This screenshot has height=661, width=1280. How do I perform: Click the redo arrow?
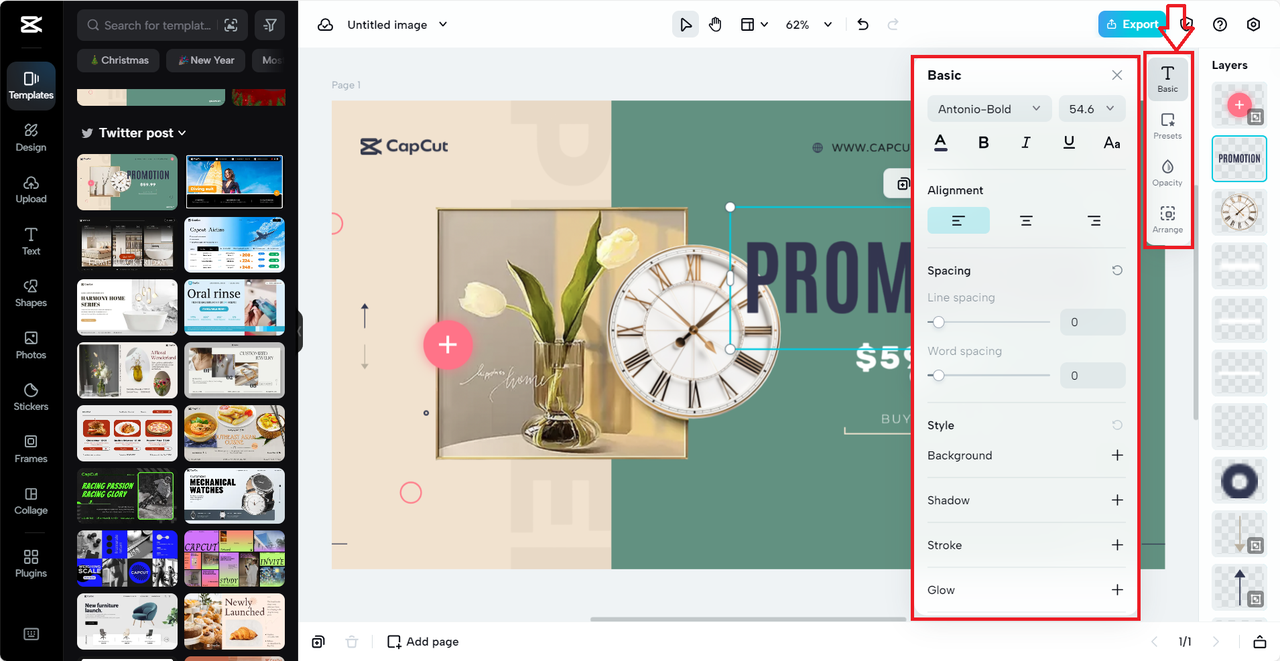click(x=893, y=25)
